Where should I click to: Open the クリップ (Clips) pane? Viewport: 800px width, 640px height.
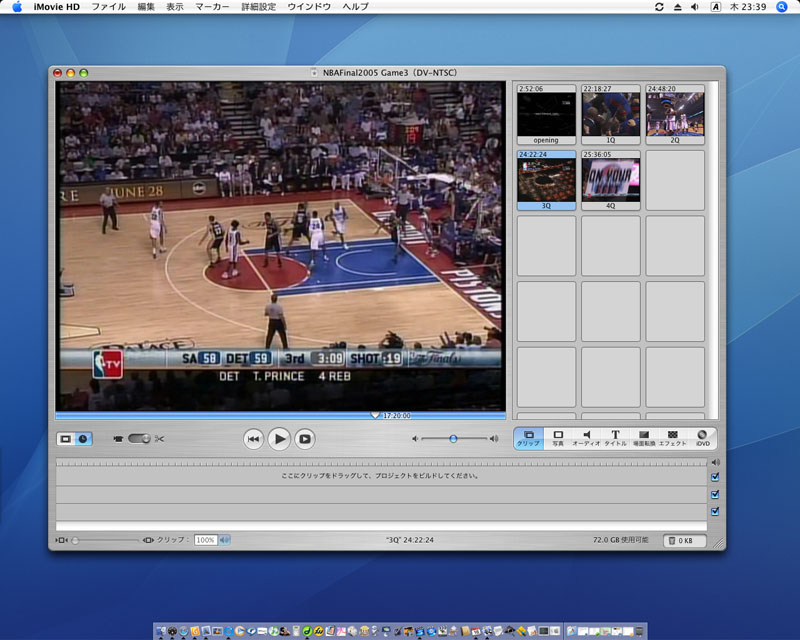pos(529,438)
